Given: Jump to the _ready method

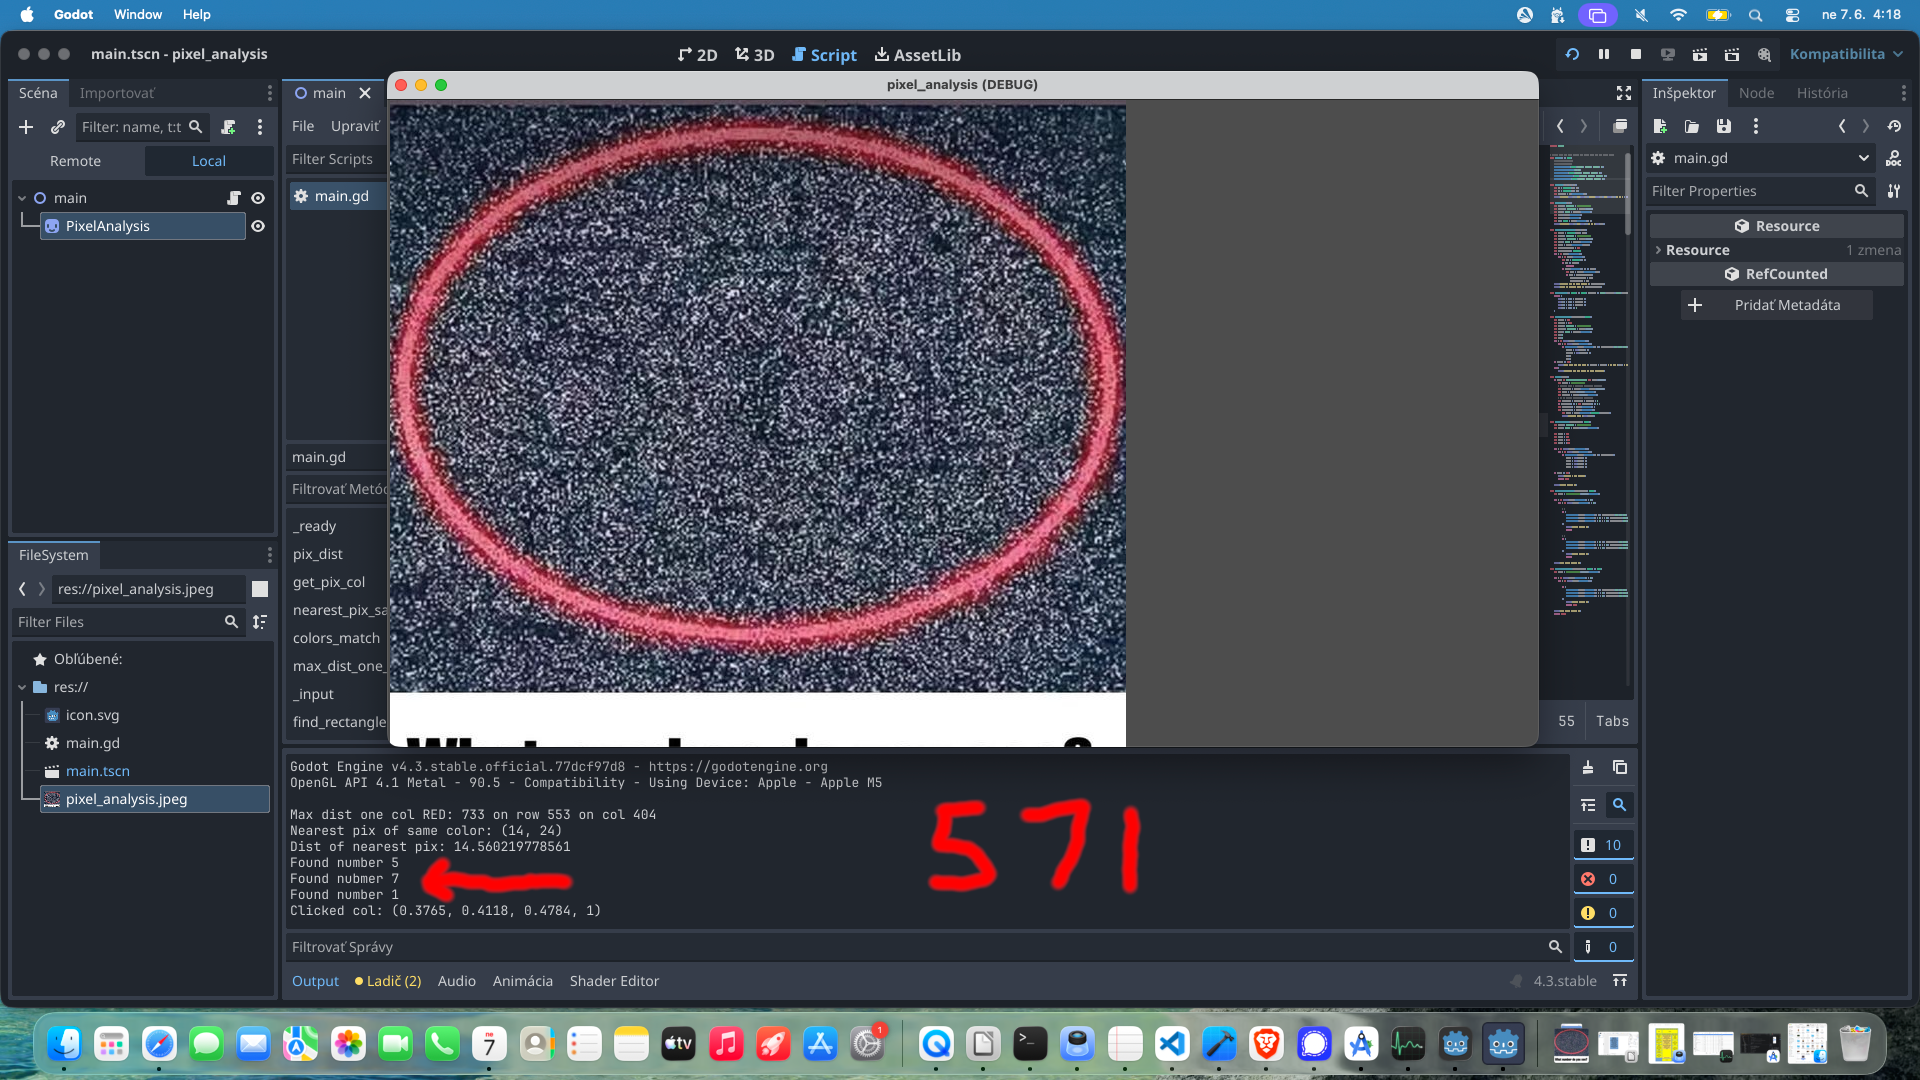Looking at the screenshot, I should coord(315,526).
